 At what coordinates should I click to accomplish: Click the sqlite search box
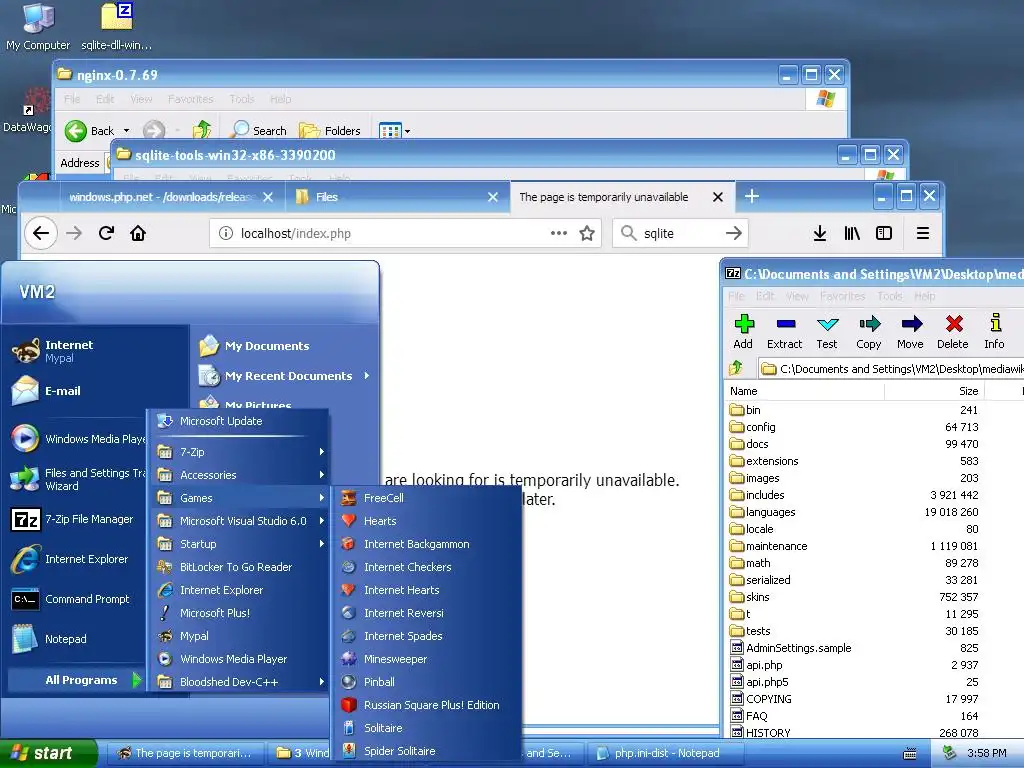point(680,233)
